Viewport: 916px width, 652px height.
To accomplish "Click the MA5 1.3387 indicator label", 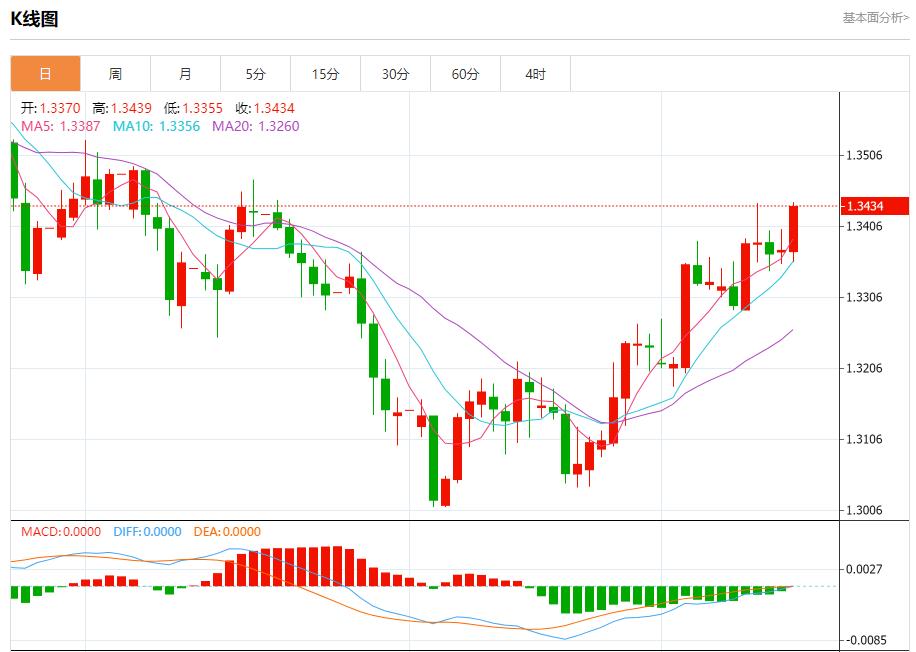I will tap(60, 126).
